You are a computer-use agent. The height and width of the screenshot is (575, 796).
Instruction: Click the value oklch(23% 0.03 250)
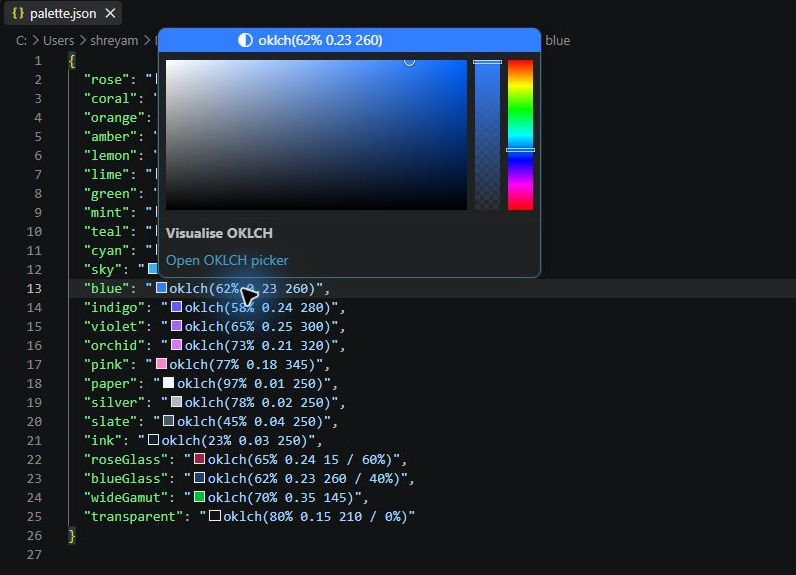(x=235, y=441)
